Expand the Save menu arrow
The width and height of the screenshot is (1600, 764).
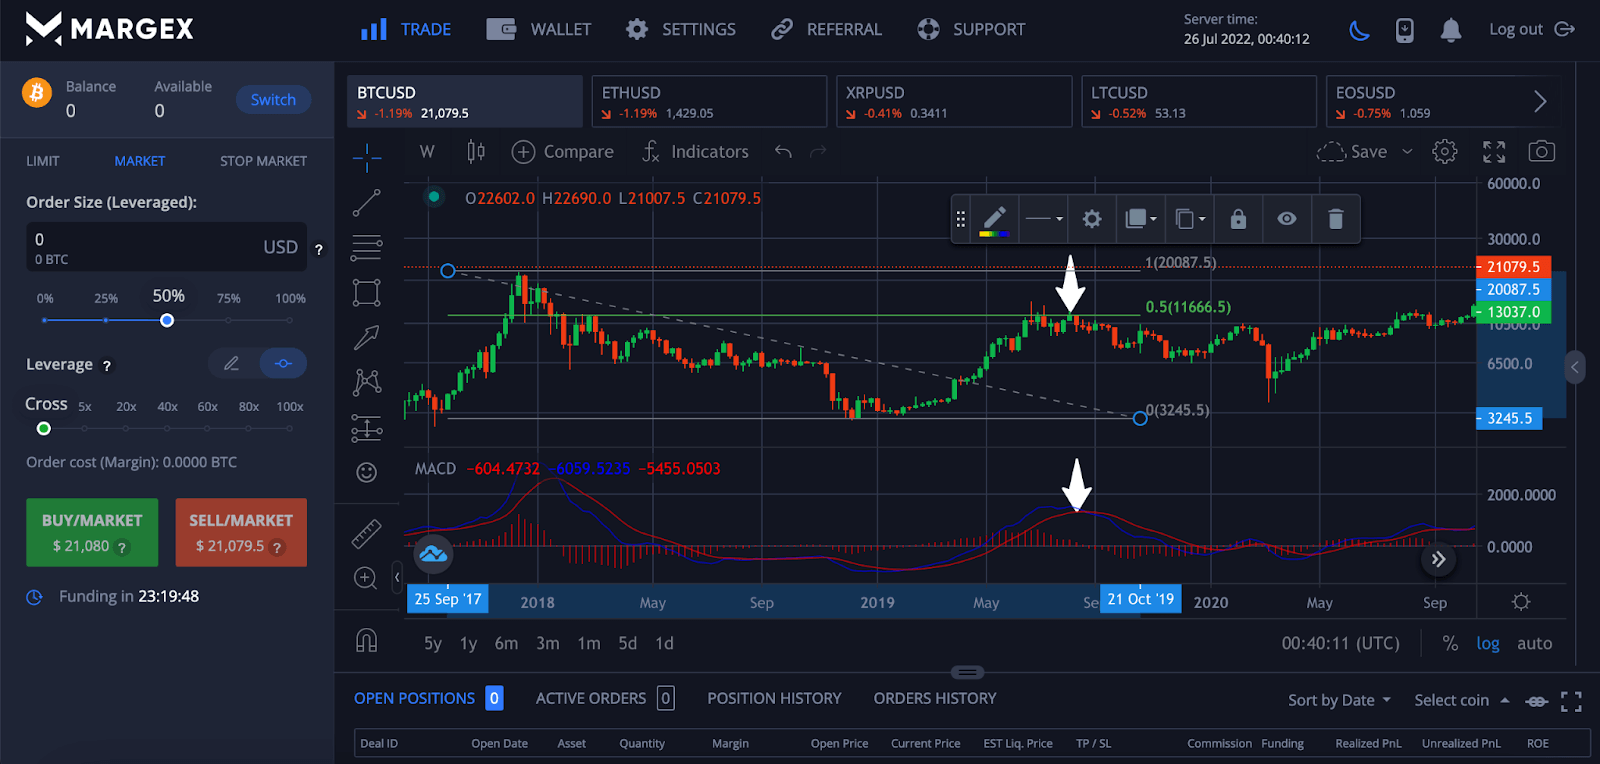(1407, 152)
